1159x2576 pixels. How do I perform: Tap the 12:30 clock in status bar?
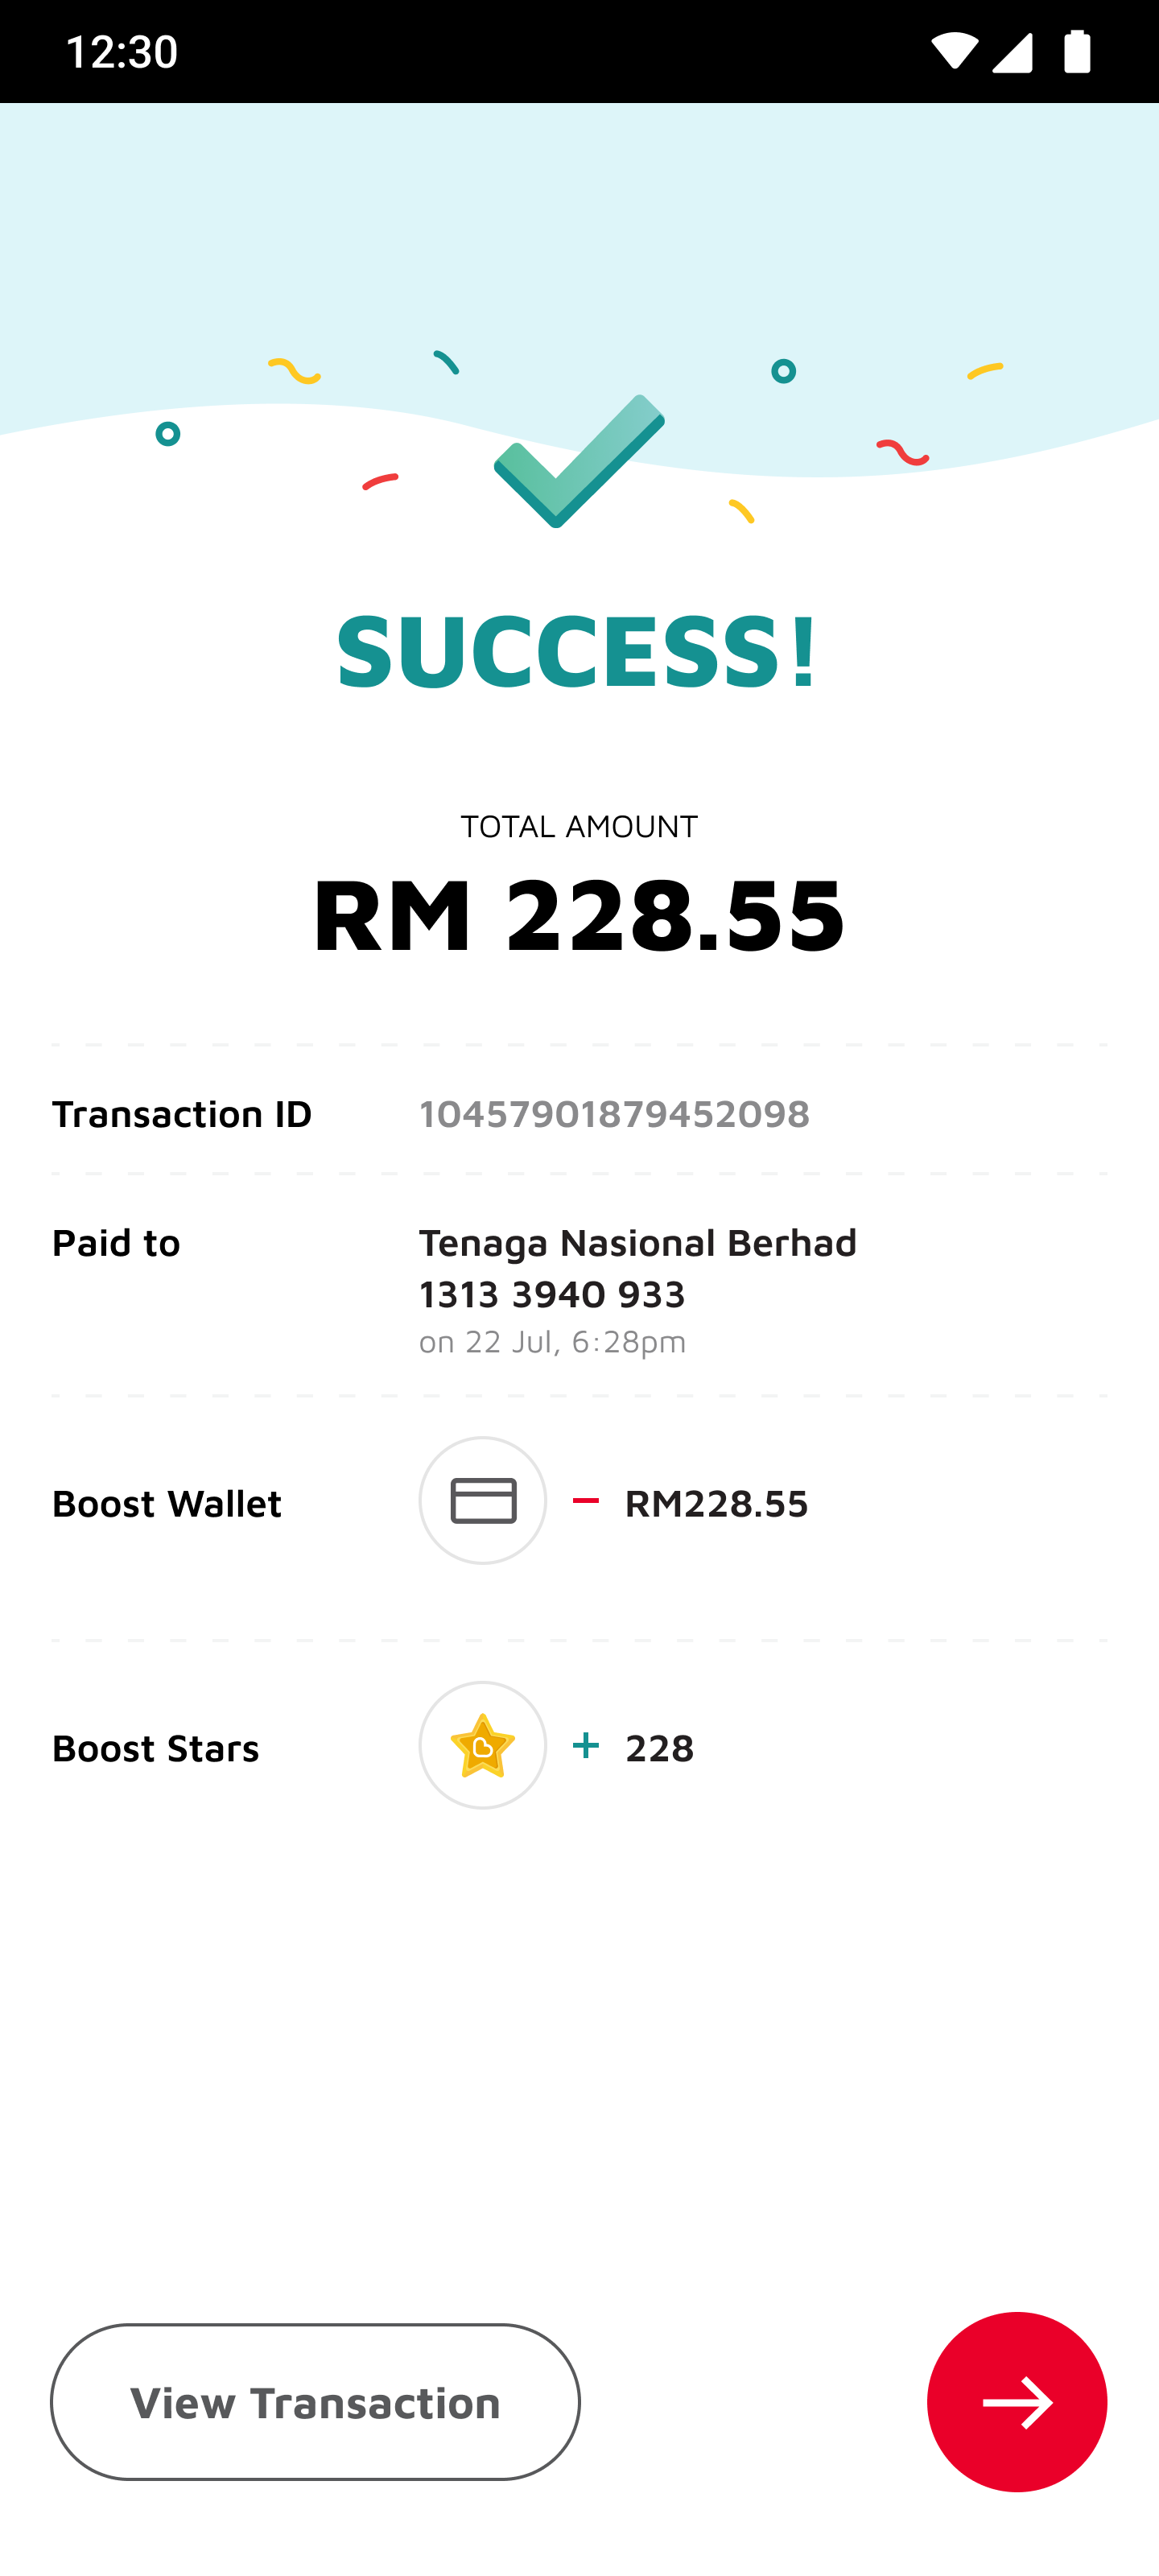click(122, 51)
